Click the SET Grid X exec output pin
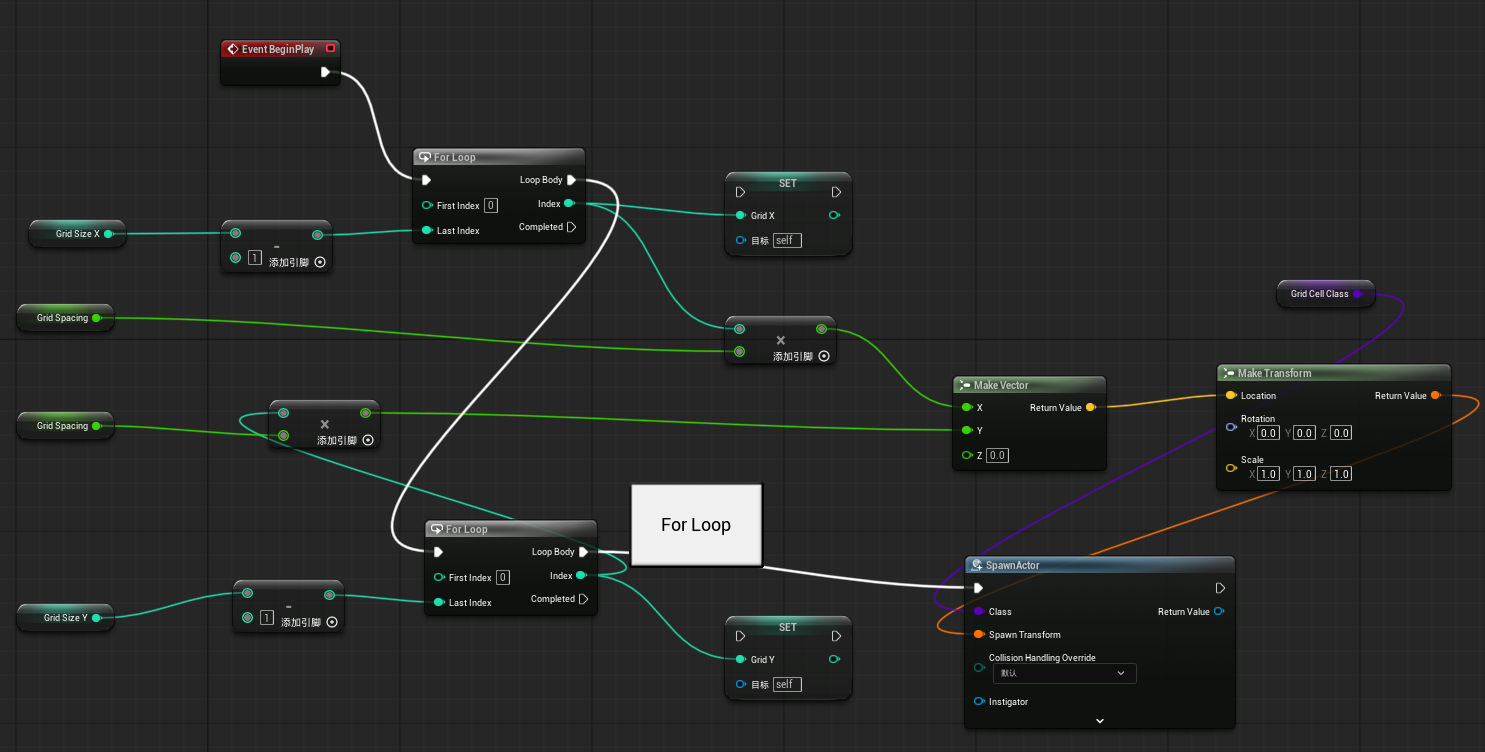The image size is (1485, 752). point(836,192)
